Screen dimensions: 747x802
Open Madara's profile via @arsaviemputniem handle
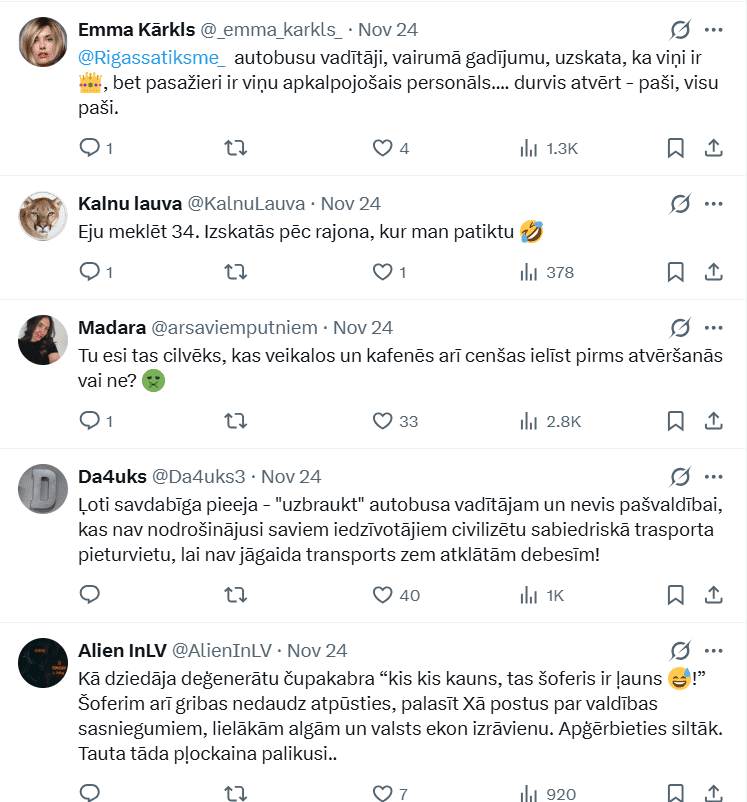click(x=234, y=328)
